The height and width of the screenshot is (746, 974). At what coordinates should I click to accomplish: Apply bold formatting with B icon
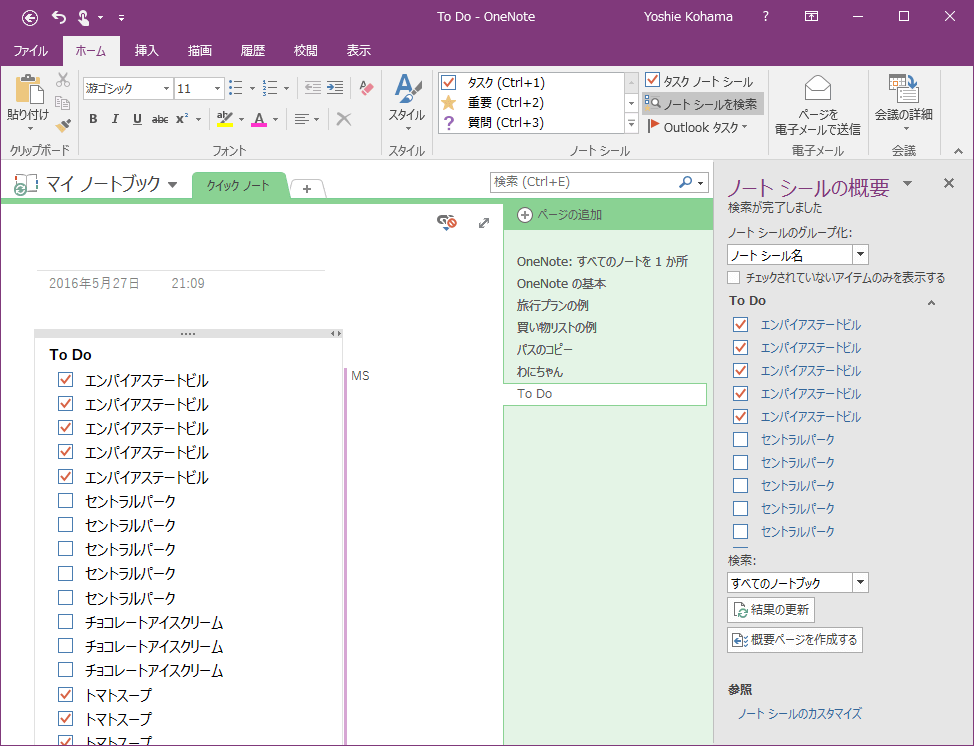pos(93,119)
